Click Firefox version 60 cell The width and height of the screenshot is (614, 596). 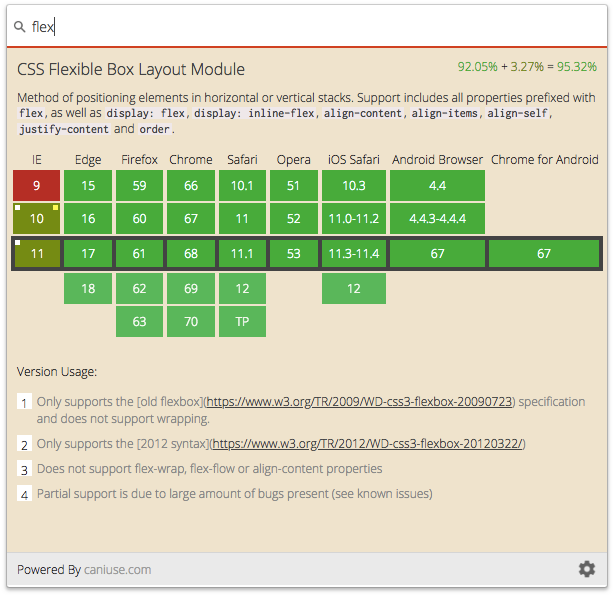pos(139,218)
